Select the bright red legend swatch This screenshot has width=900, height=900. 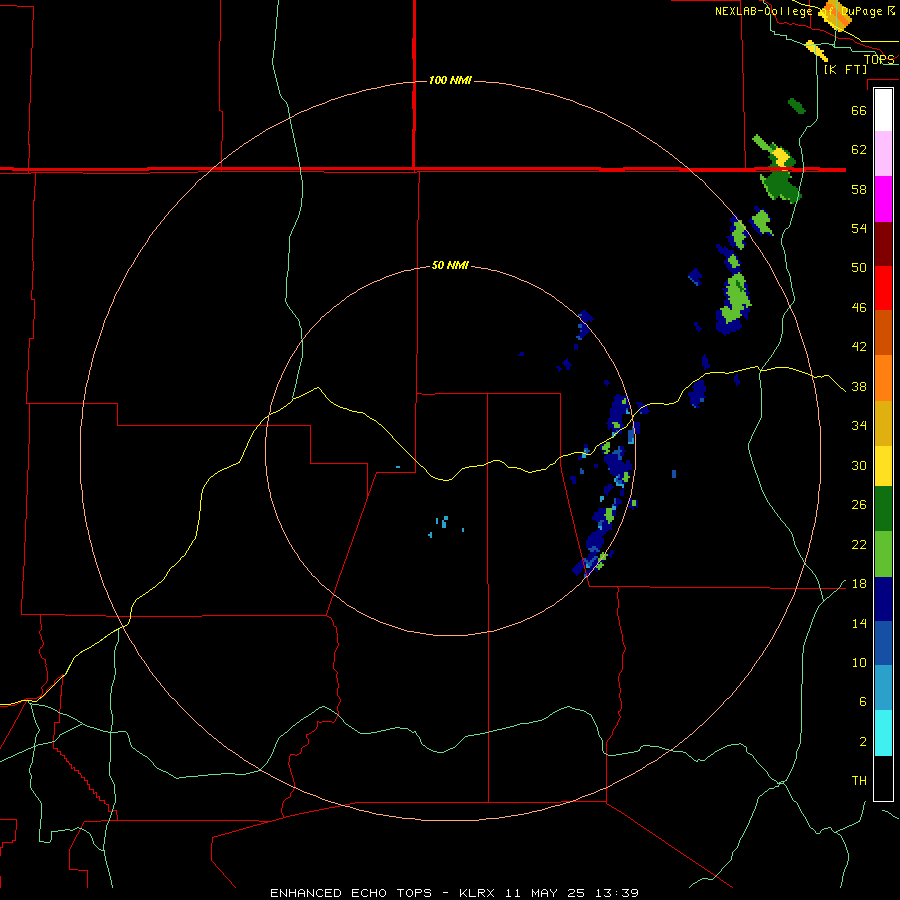[883, 288]
